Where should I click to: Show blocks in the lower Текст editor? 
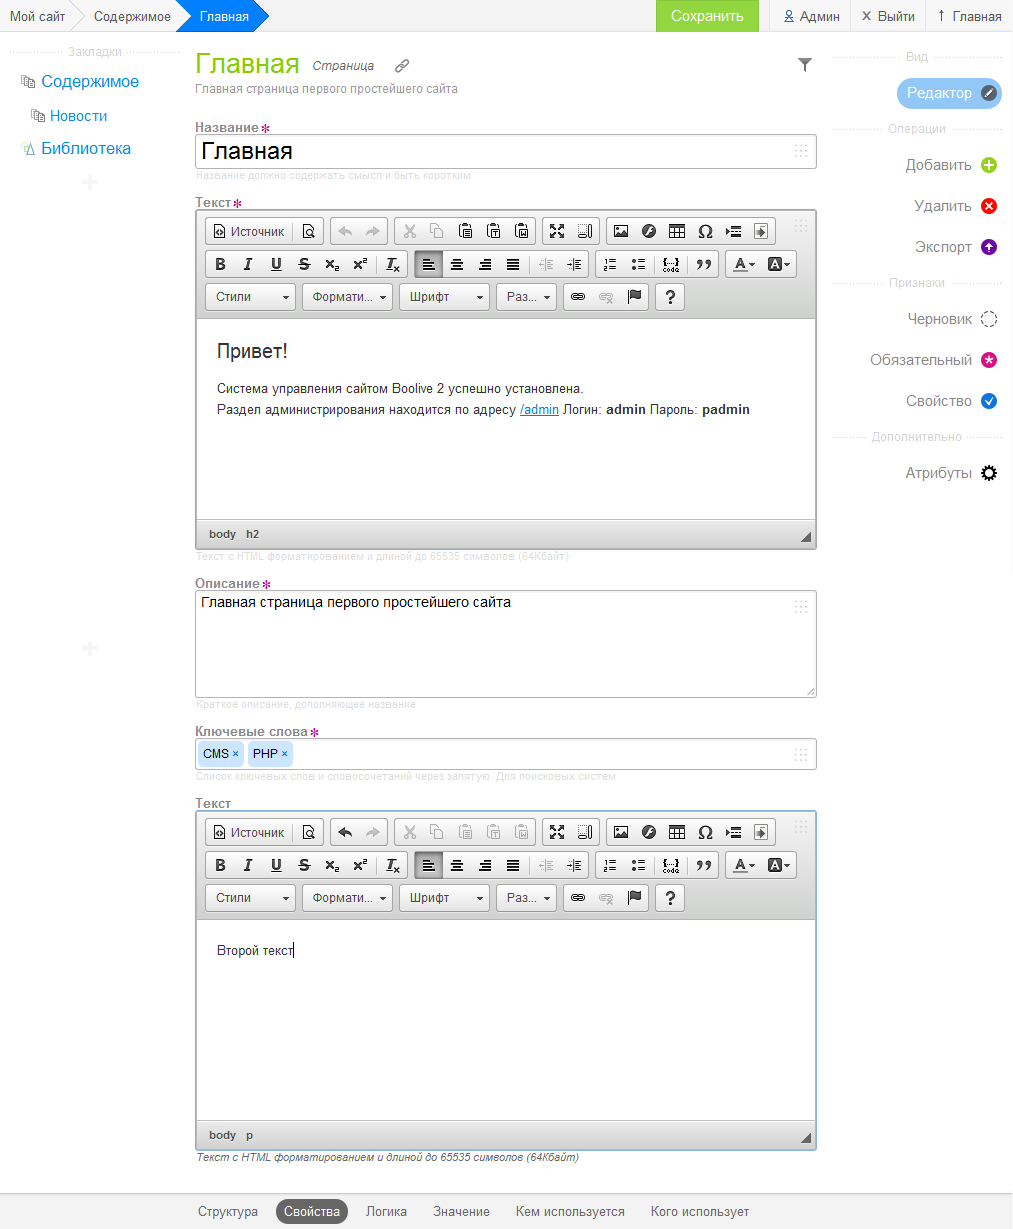pos(585,832)
